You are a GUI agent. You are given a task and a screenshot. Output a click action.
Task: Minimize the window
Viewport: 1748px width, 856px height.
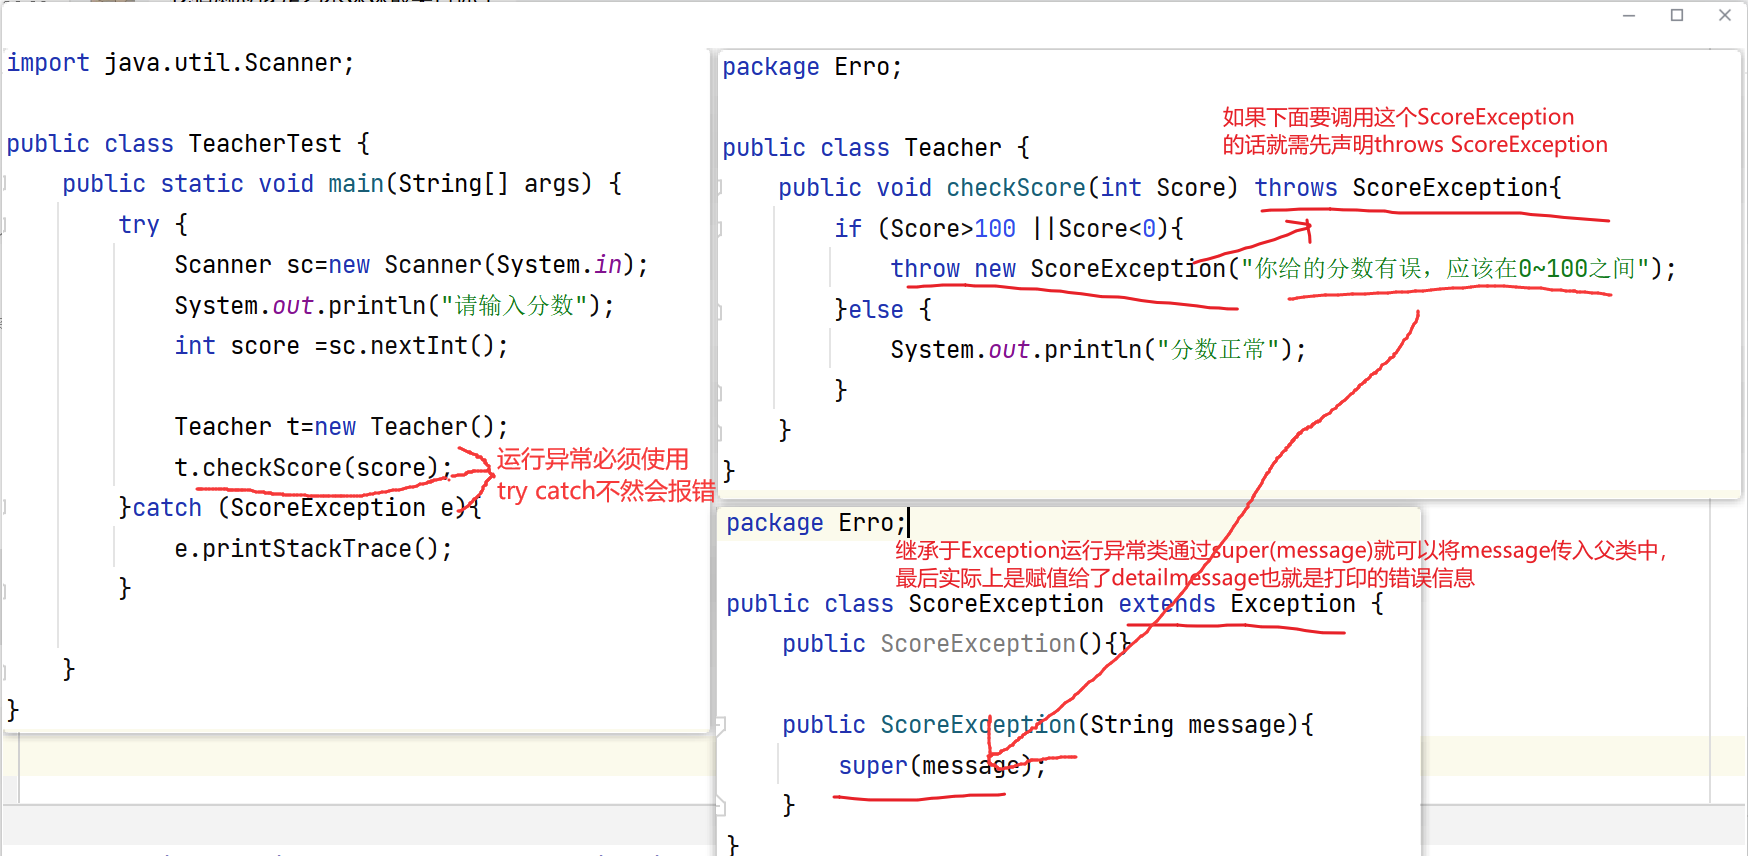[1629, 15]
